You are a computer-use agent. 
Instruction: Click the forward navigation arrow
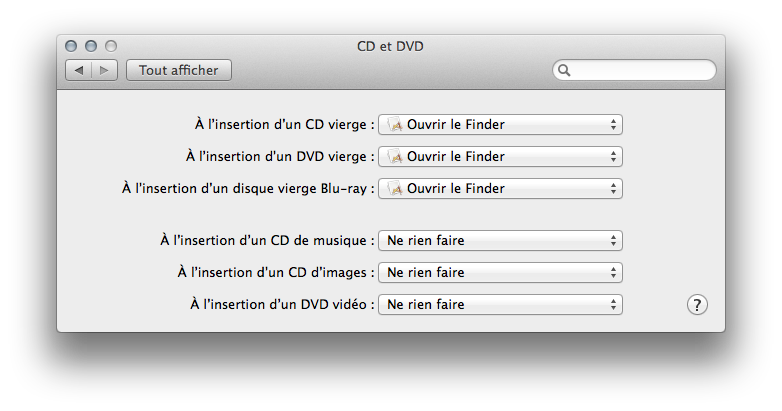click(x=104, y=70)
